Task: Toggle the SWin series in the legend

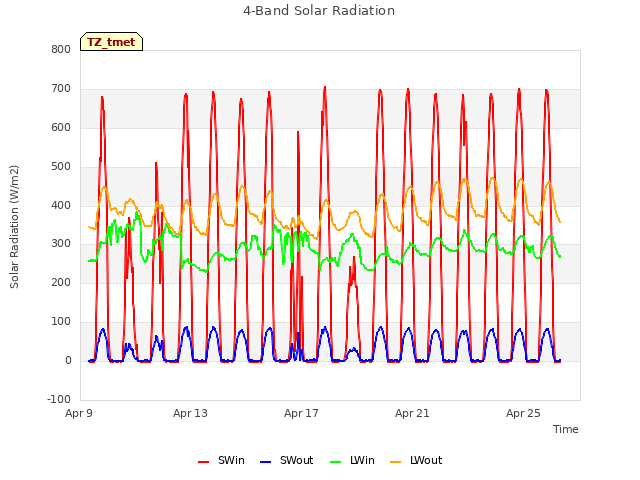Action: coord(221,460)
